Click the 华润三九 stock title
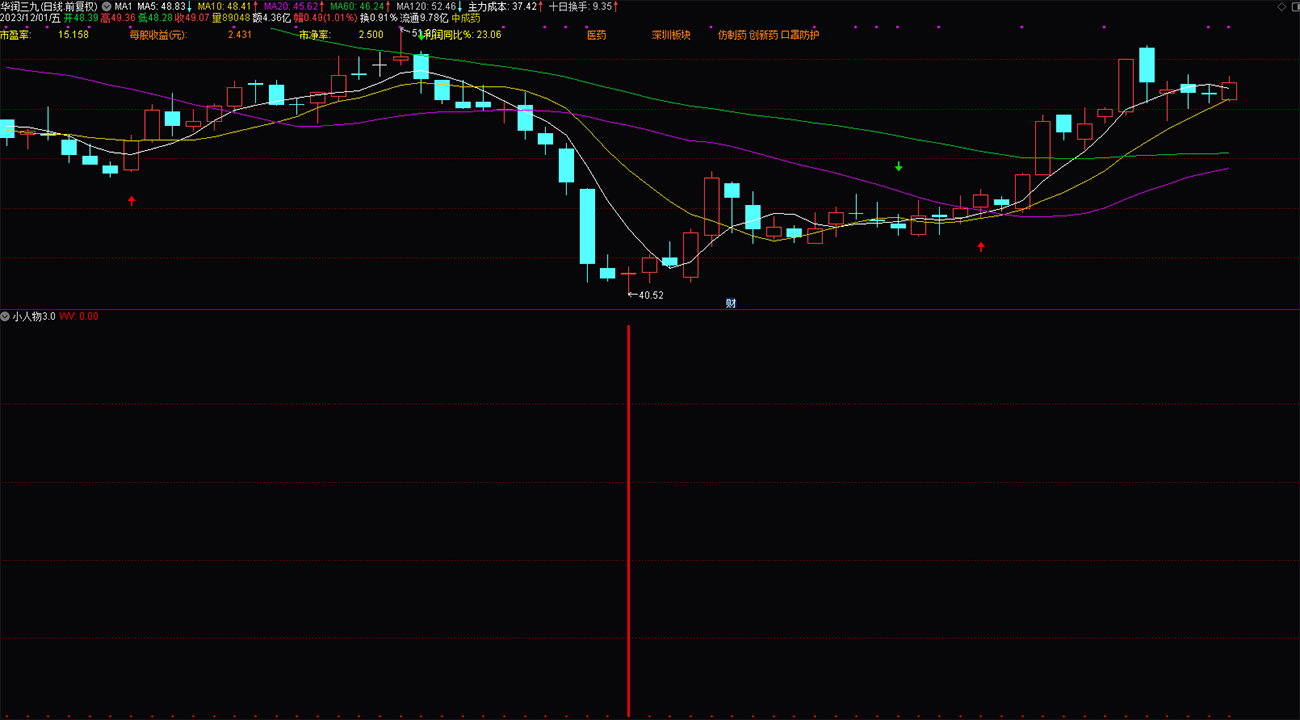 pyautogui.click(x=20, y=6)
